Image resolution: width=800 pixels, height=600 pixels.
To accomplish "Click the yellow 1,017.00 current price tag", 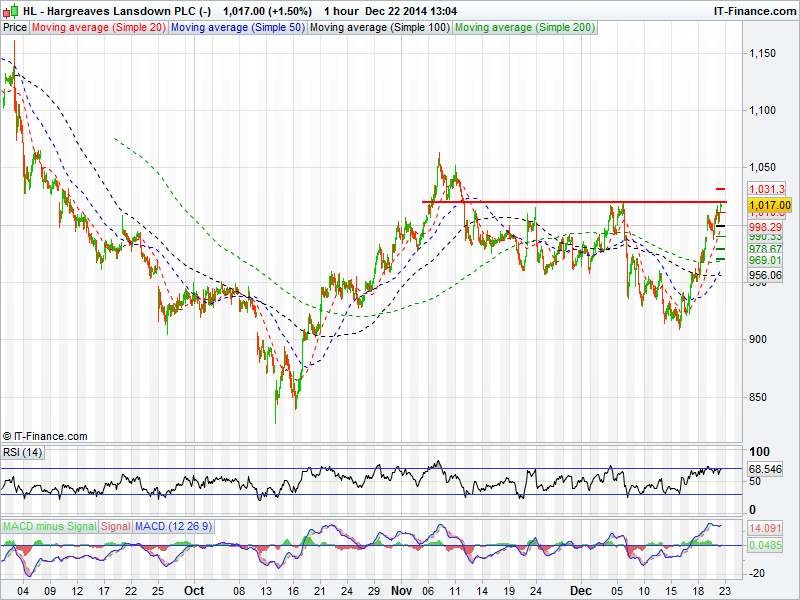I will (x=770, y=205).
